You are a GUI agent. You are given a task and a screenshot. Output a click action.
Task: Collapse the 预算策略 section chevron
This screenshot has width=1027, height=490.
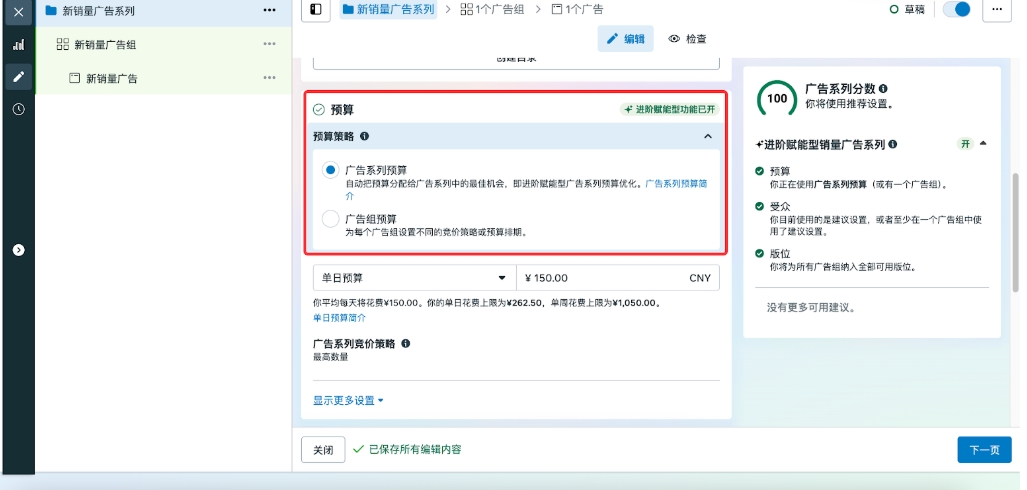pos(707,136)
